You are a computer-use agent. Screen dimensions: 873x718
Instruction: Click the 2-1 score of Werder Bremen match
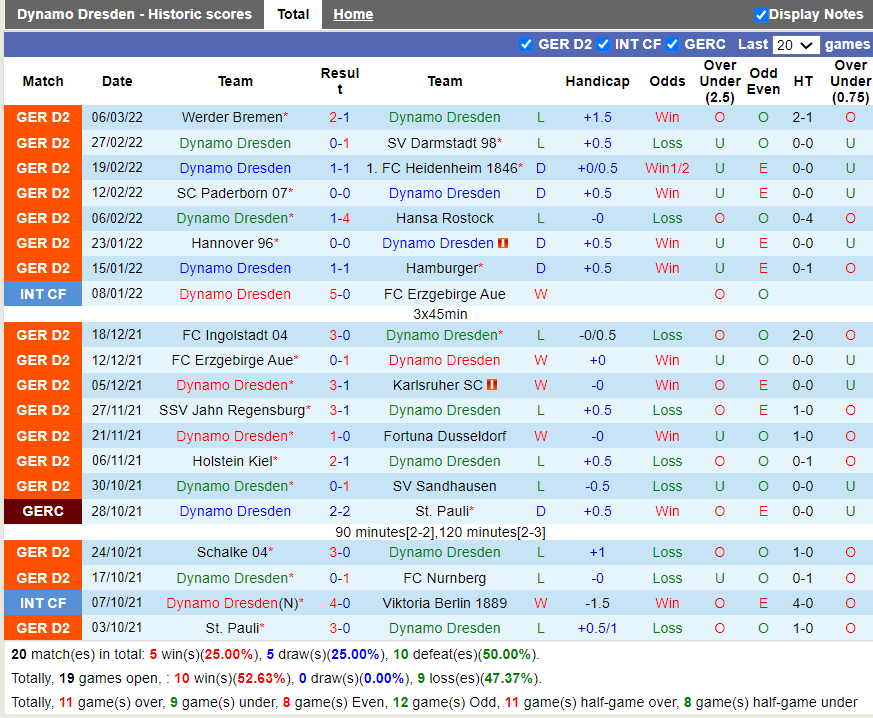339,117
